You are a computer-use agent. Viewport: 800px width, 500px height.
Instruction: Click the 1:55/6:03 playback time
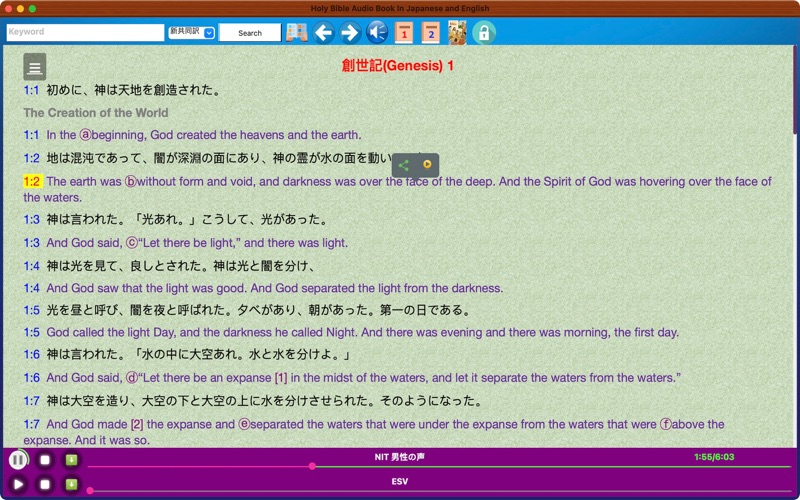pyautogui.click(x=714, y=457)
